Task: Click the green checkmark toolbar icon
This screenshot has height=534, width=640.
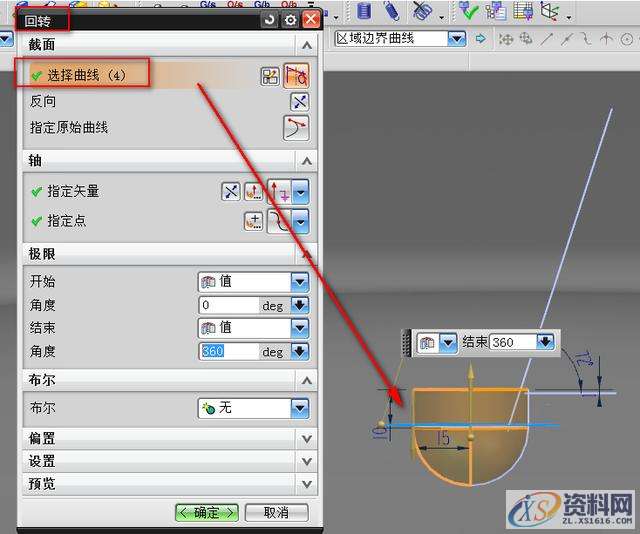Action: click(468, 11)
